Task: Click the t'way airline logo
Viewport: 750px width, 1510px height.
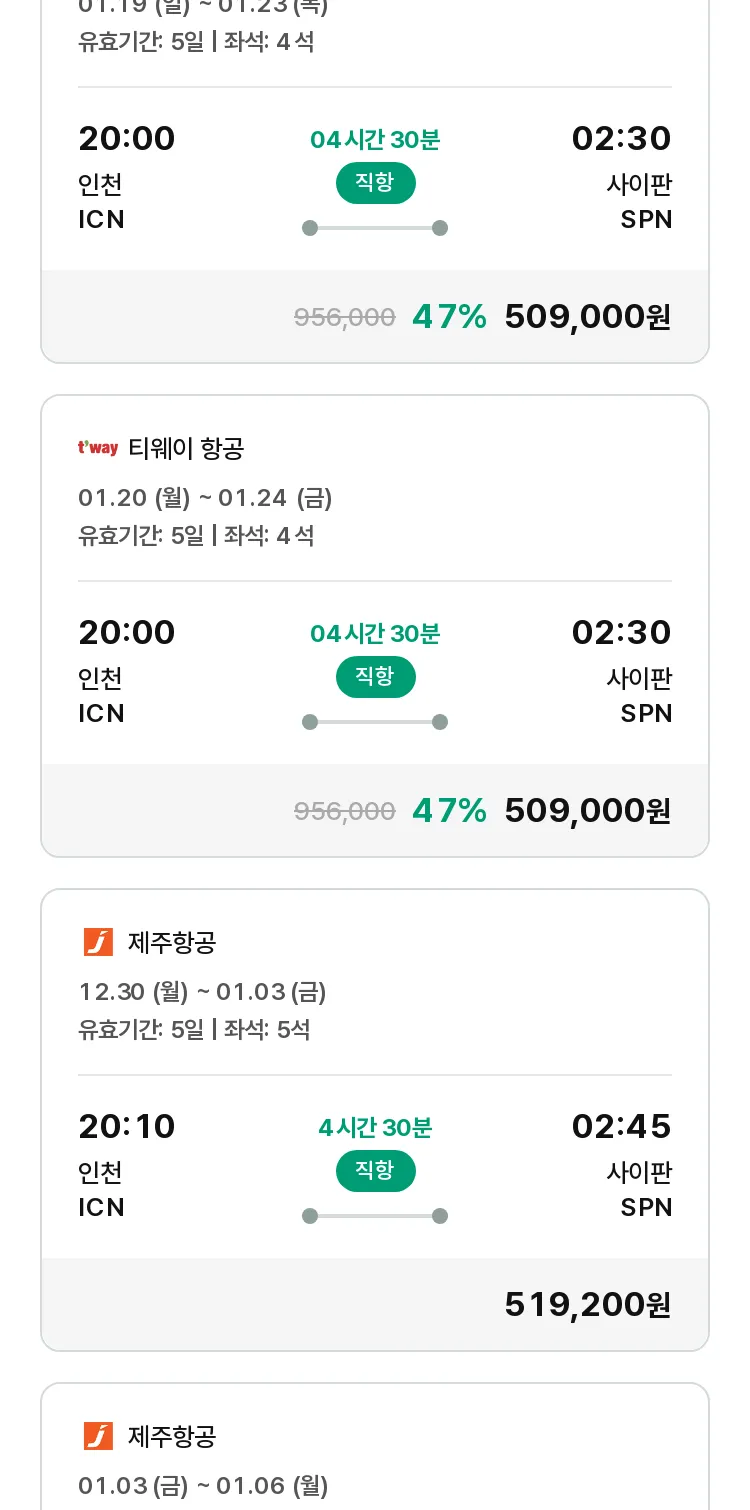Action: click(x=98, y=448)
